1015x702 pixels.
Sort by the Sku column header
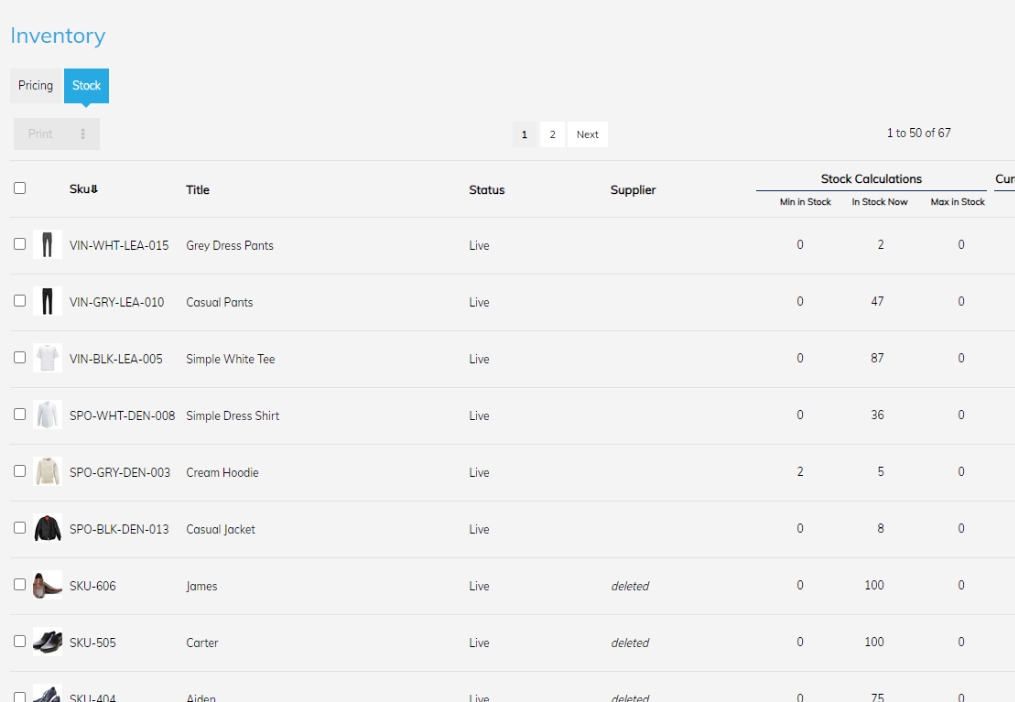point(84,189)
